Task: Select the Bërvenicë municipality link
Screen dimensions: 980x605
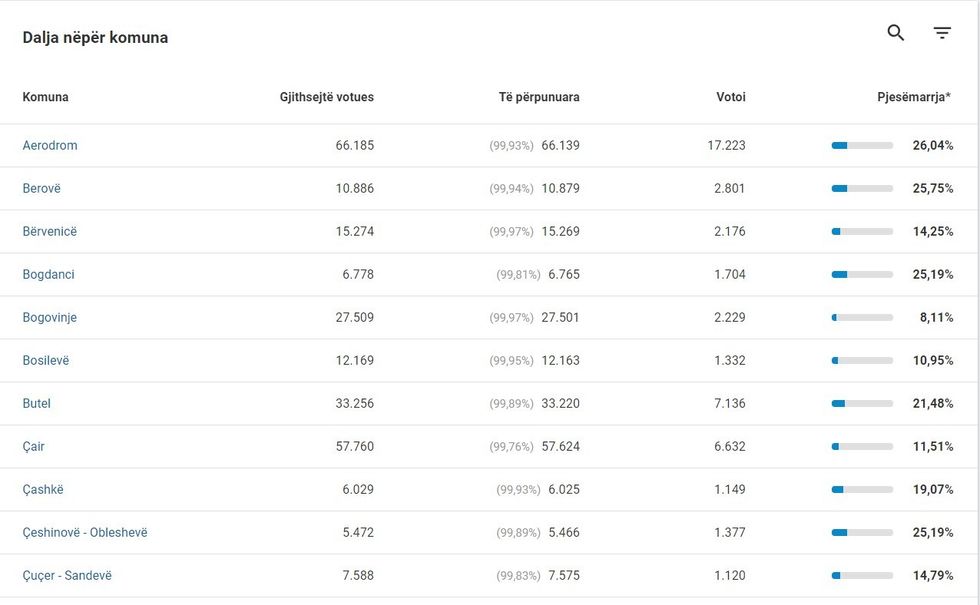Action: (50, 231)
